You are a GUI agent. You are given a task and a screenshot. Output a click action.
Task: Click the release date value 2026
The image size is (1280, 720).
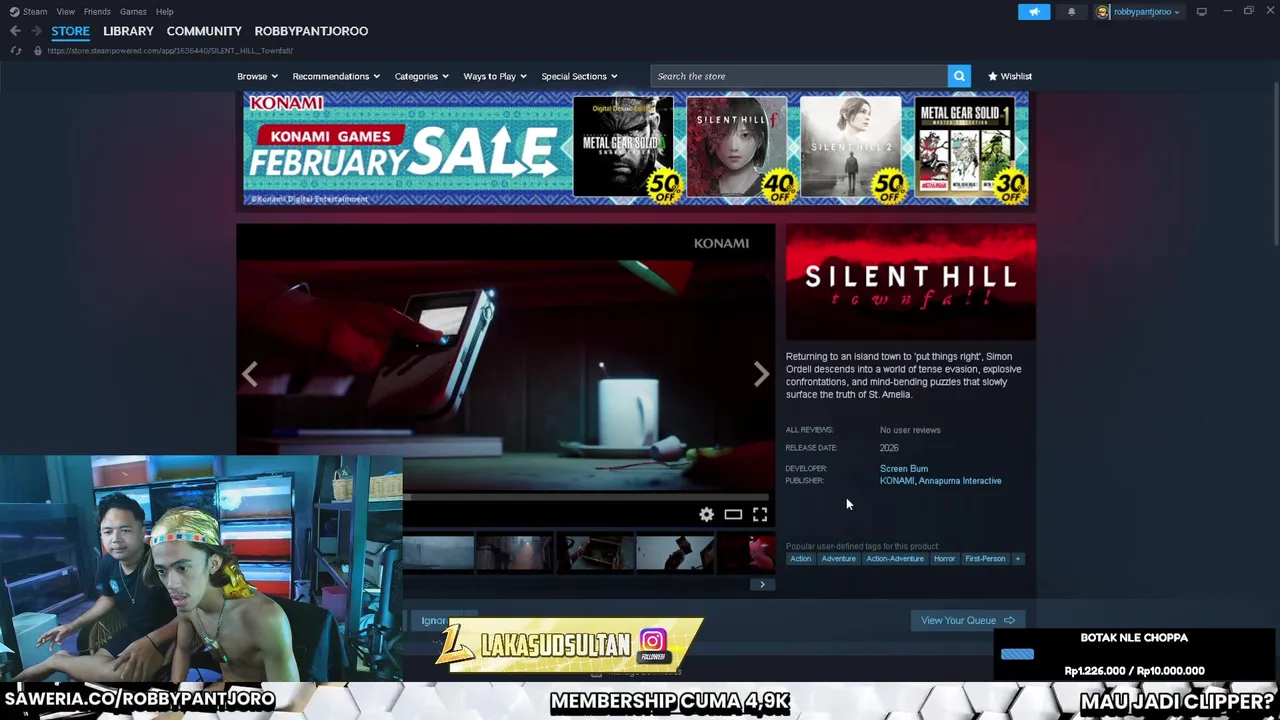889,448
